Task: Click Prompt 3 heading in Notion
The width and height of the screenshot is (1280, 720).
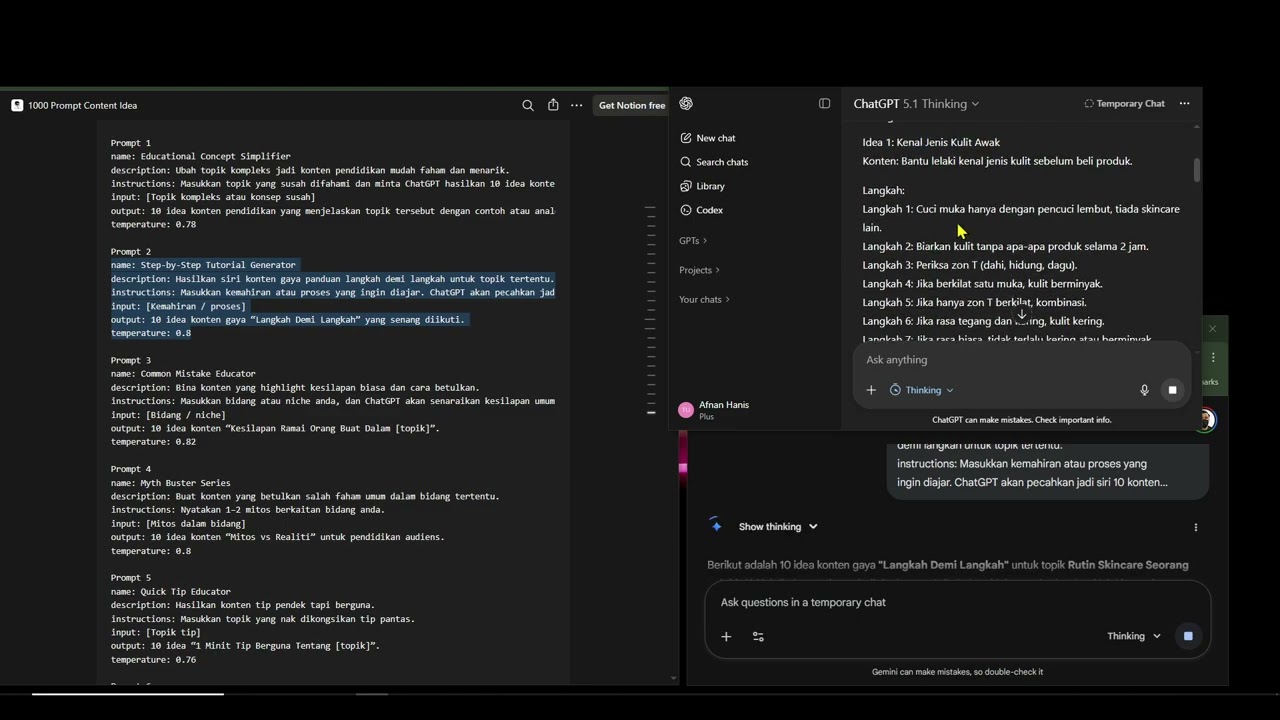Action: (x=131, y=360)
